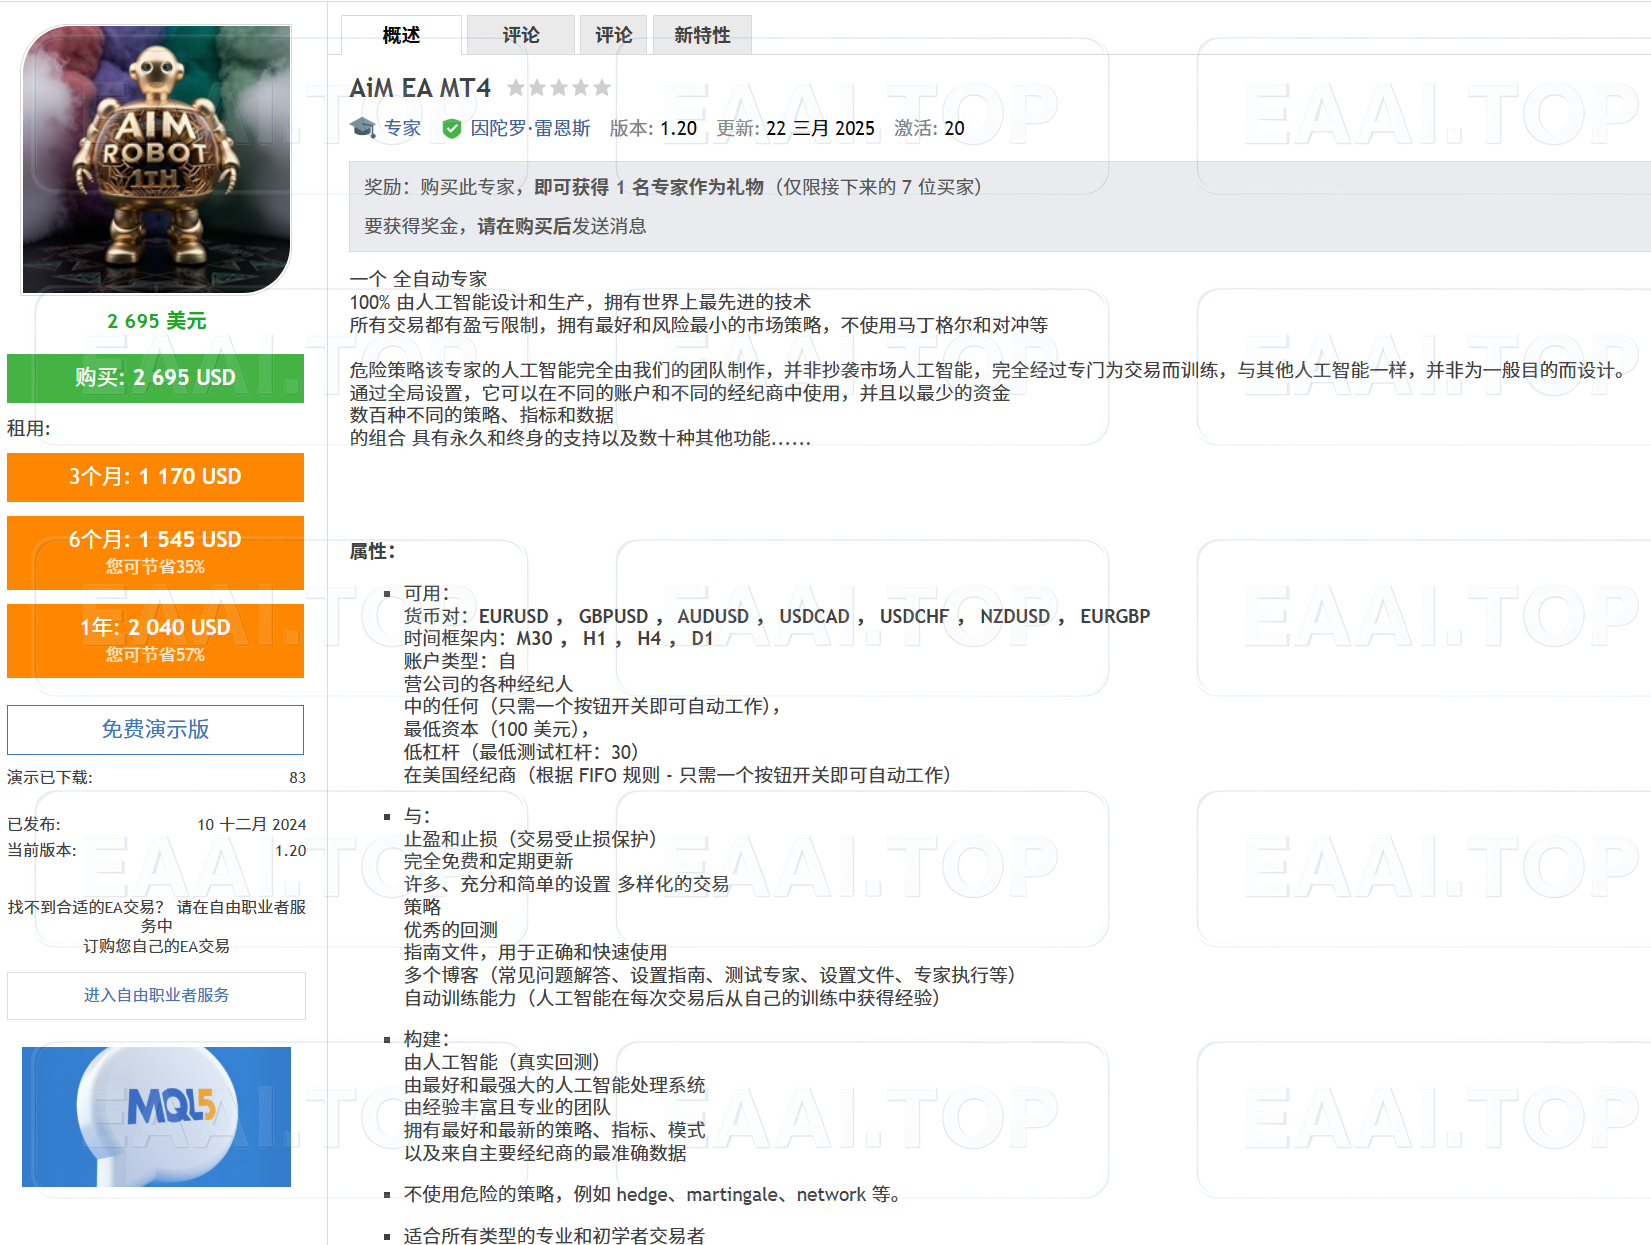1651x1245 pixels.
Task: Select the 1年 rental saving 57%
Action: pyautogui.click(x=155, y=639)
